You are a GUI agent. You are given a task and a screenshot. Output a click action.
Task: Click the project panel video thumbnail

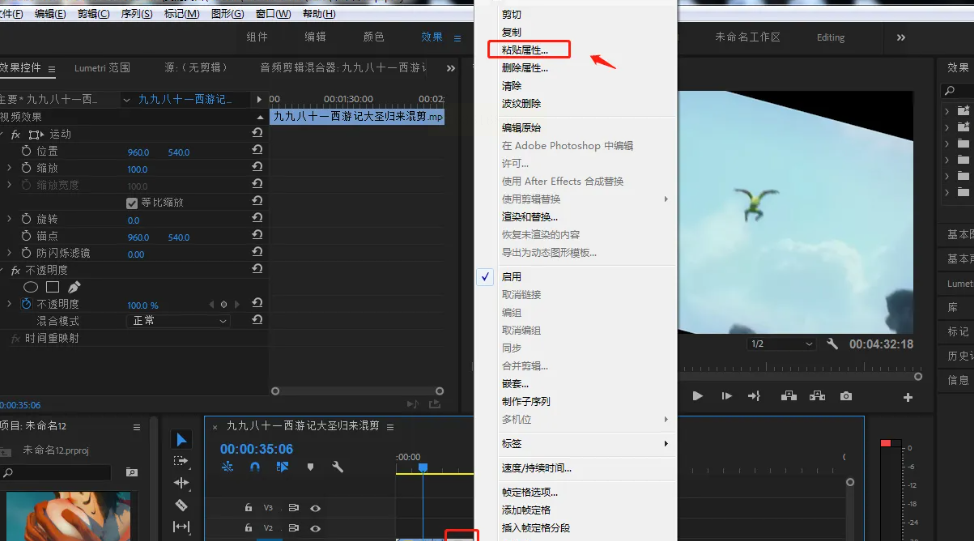pyautogui.click(x=68, y=516)
